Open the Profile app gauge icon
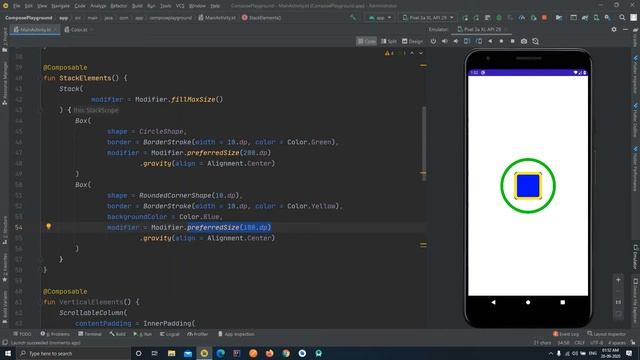640x360 pixels. click(x=522, y=18)
